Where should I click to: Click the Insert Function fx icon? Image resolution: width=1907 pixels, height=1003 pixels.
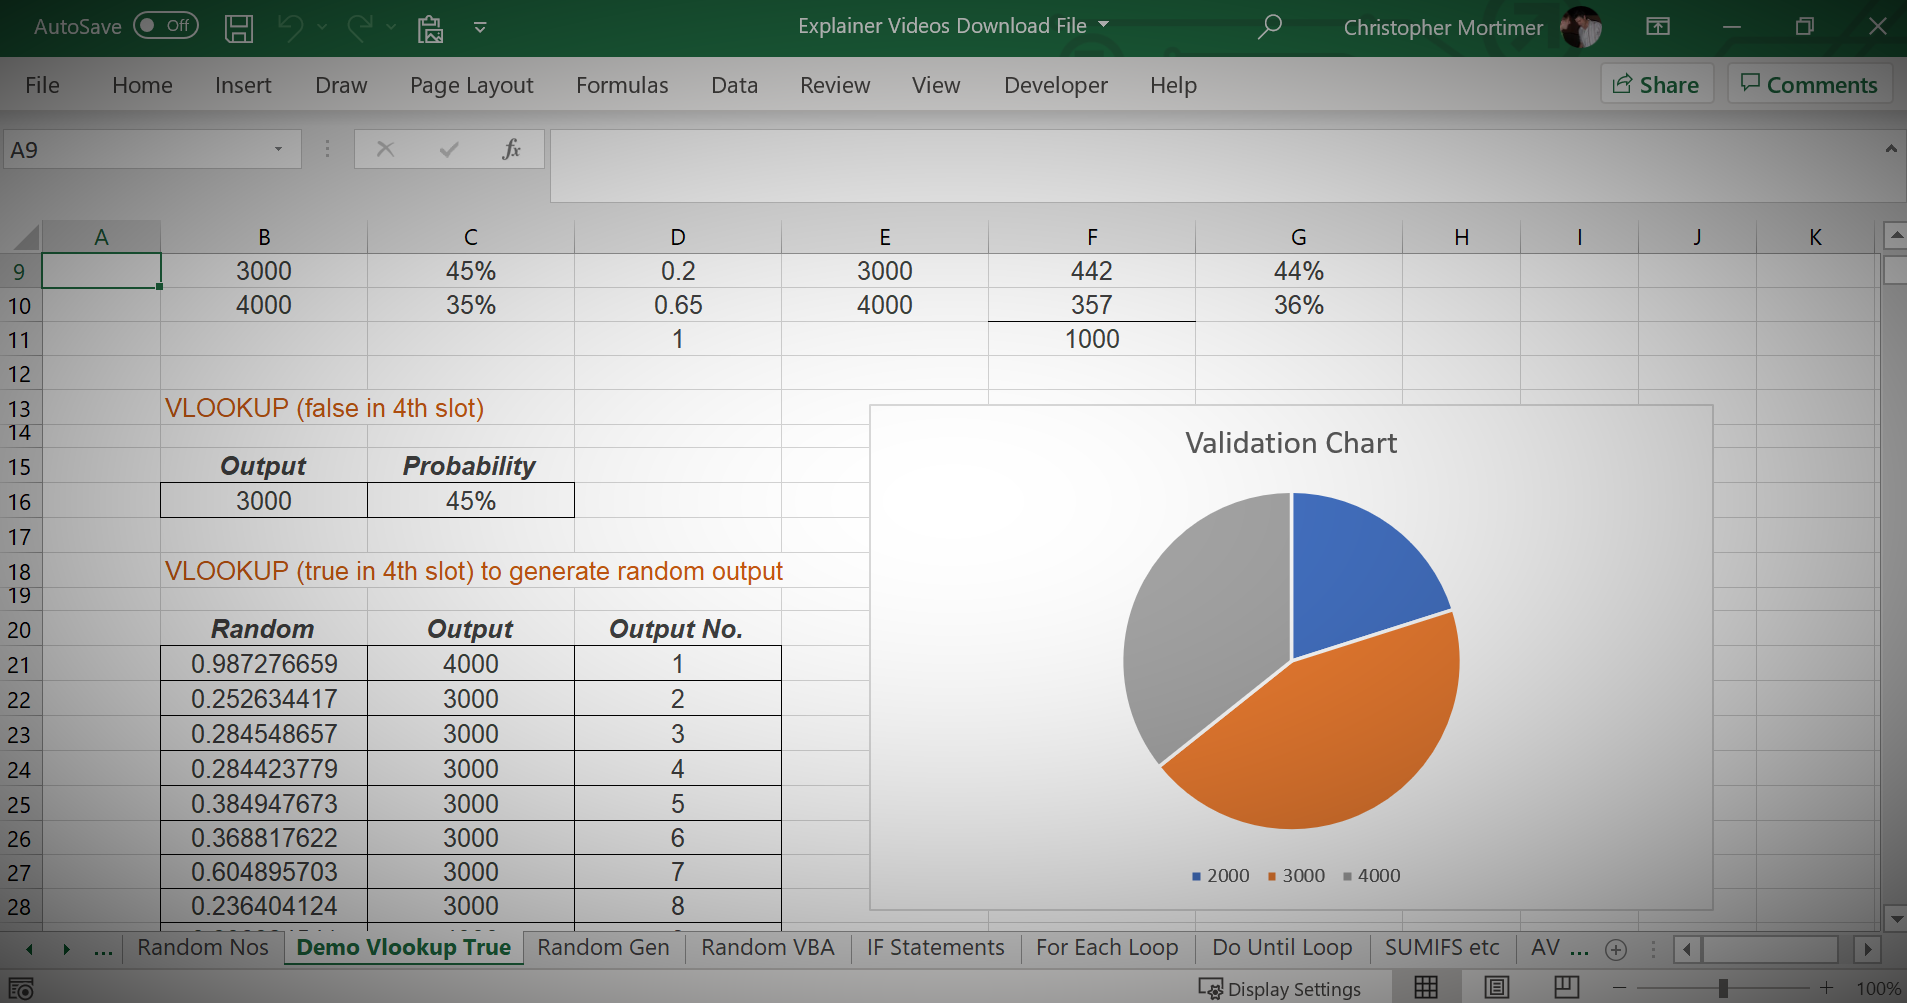tap(512, 149)
